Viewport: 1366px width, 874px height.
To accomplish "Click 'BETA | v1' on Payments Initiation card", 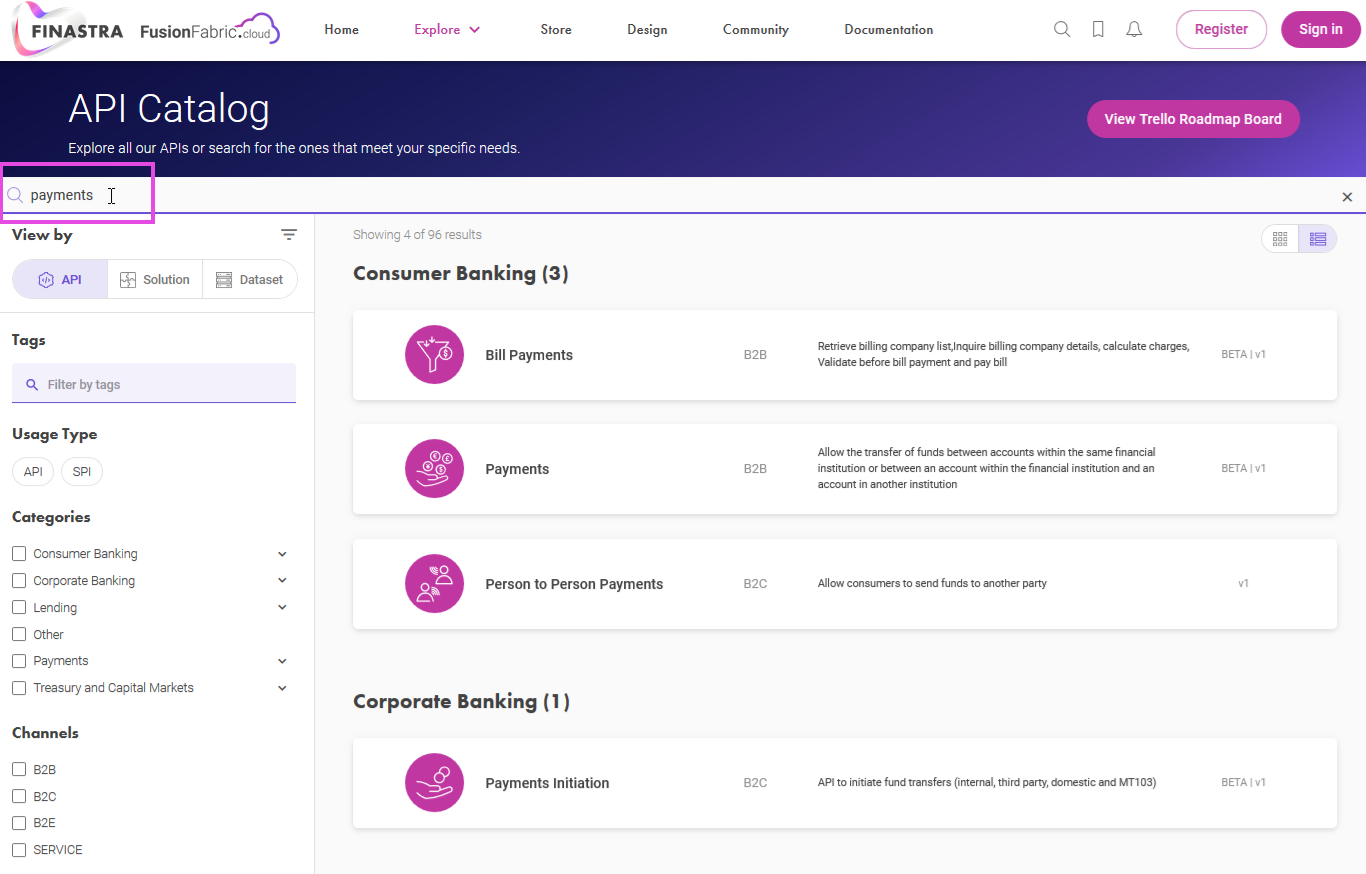I will (x=1243, y=782).
